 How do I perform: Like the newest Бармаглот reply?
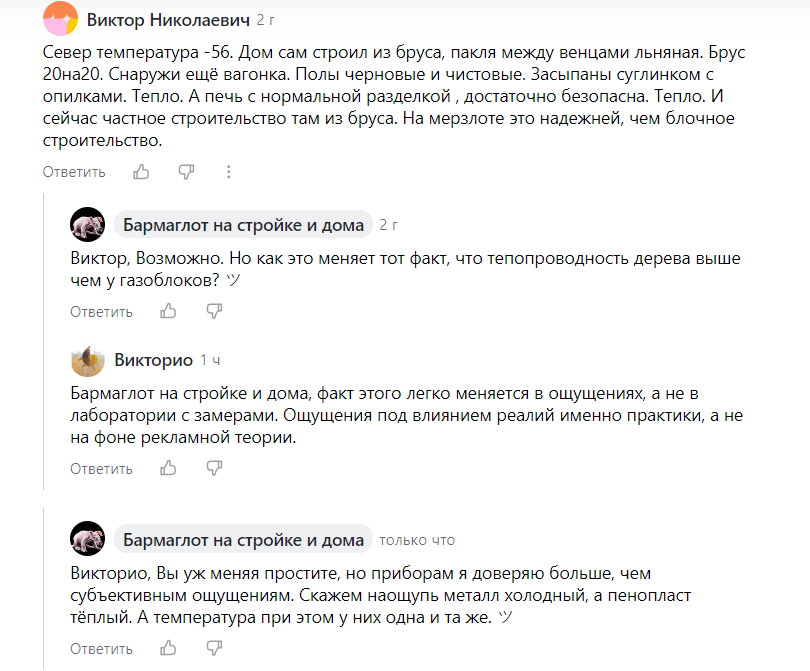tap(168, 648)
